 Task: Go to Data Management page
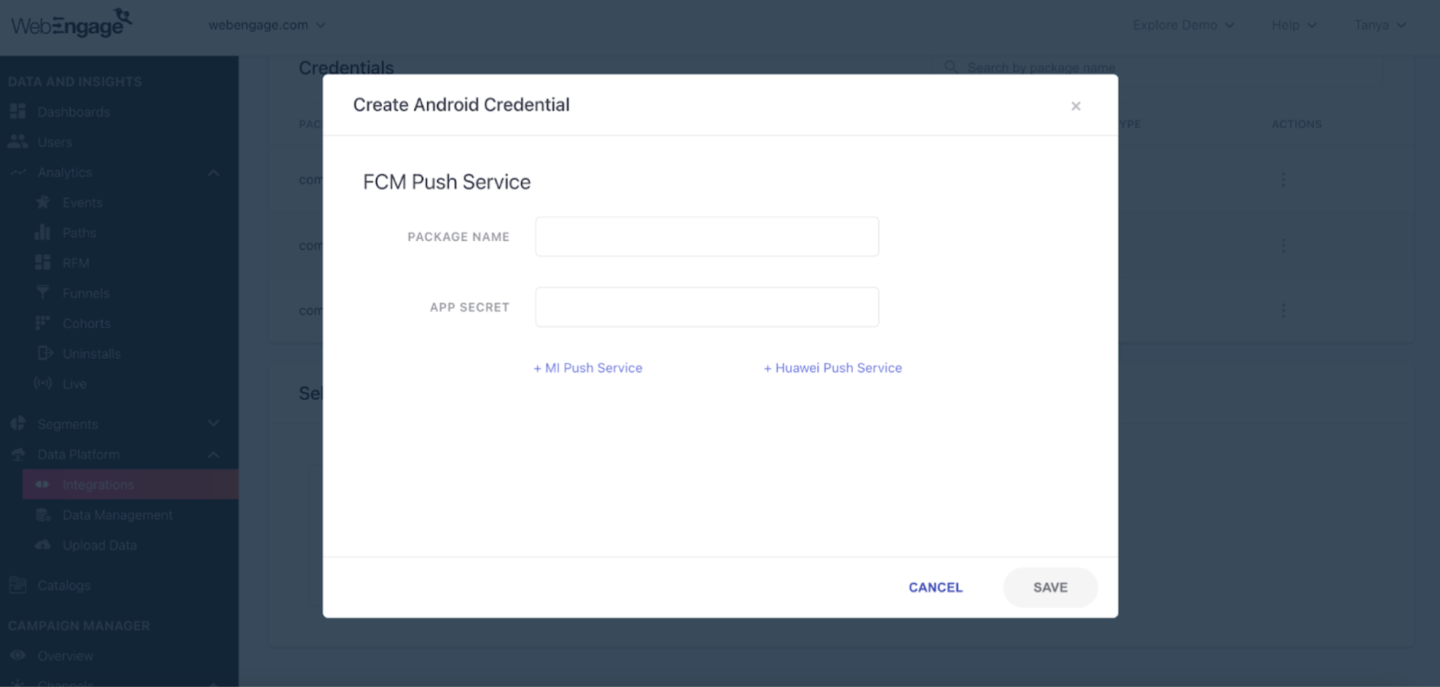click(117, 515)
